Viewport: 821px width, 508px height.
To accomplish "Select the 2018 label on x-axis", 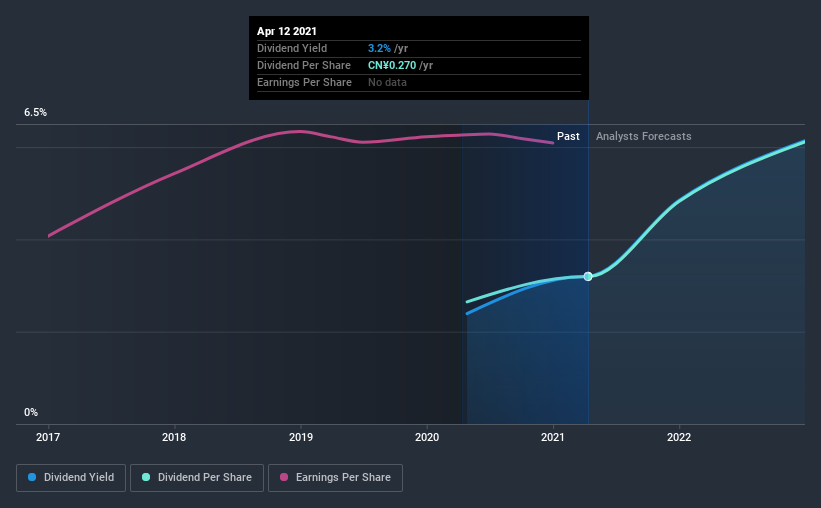I will point(174,437).
